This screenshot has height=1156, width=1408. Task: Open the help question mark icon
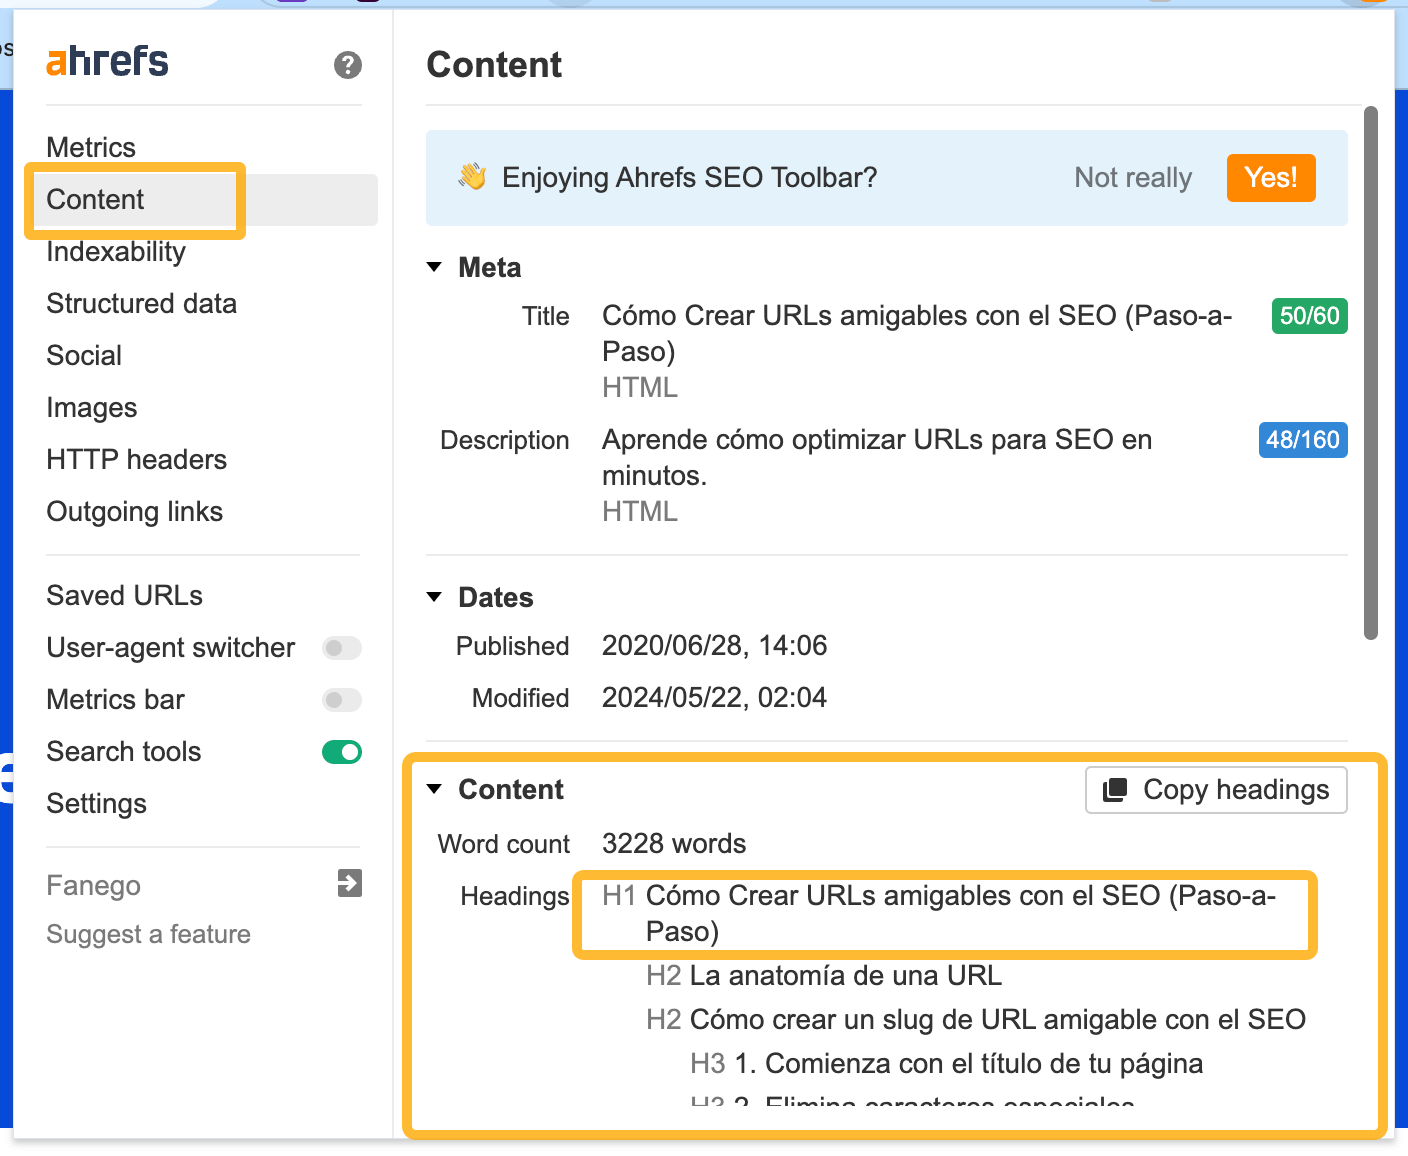click(347, 66)
